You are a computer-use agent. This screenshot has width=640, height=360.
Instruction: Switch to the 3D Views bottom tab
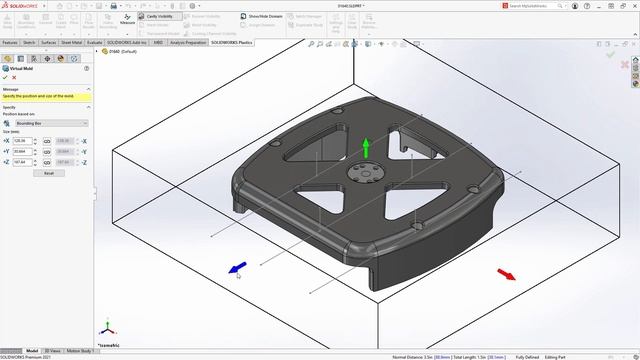(52, 351)
